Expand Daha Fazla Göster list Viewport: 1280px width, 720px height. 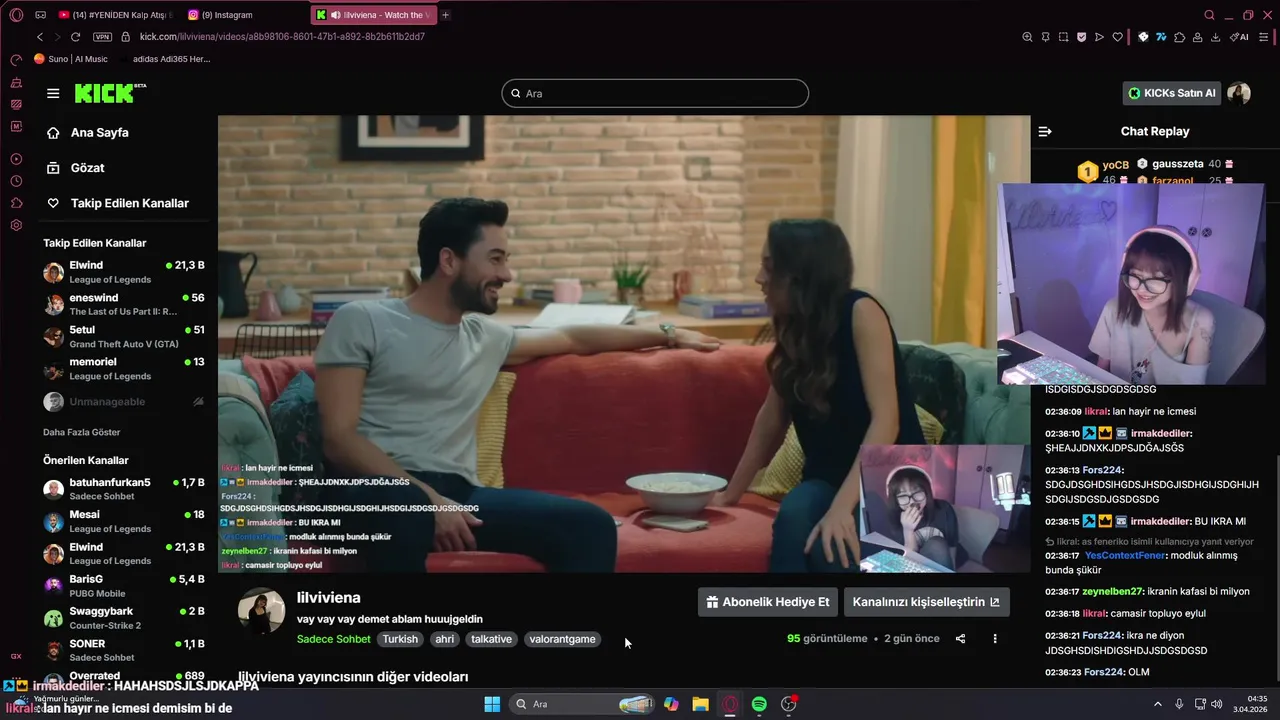point(81,432)
